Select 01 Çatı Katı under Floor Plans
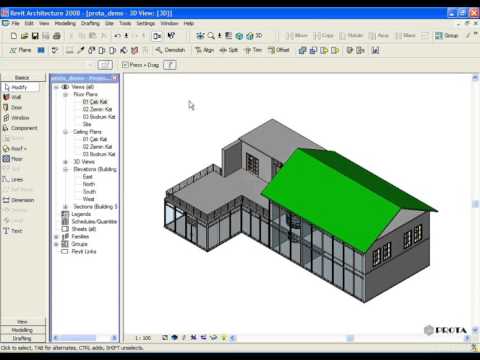Screen dimensions: 480x360 [x=95, y=102]
